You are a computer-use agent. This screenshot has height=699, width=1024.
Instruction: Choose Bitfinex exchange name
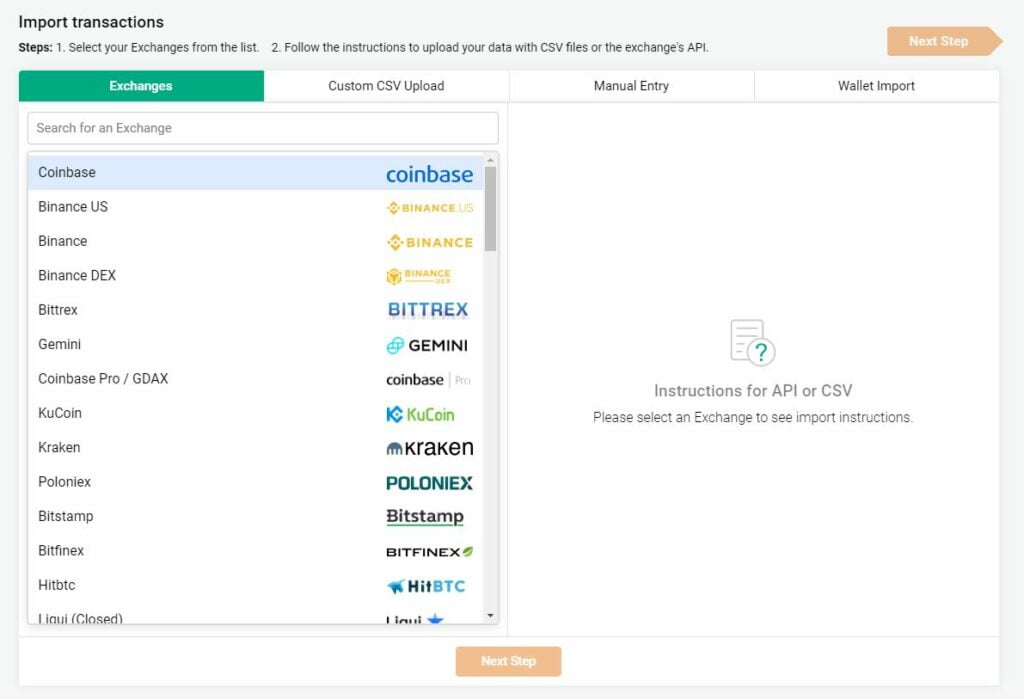[61, 551]
